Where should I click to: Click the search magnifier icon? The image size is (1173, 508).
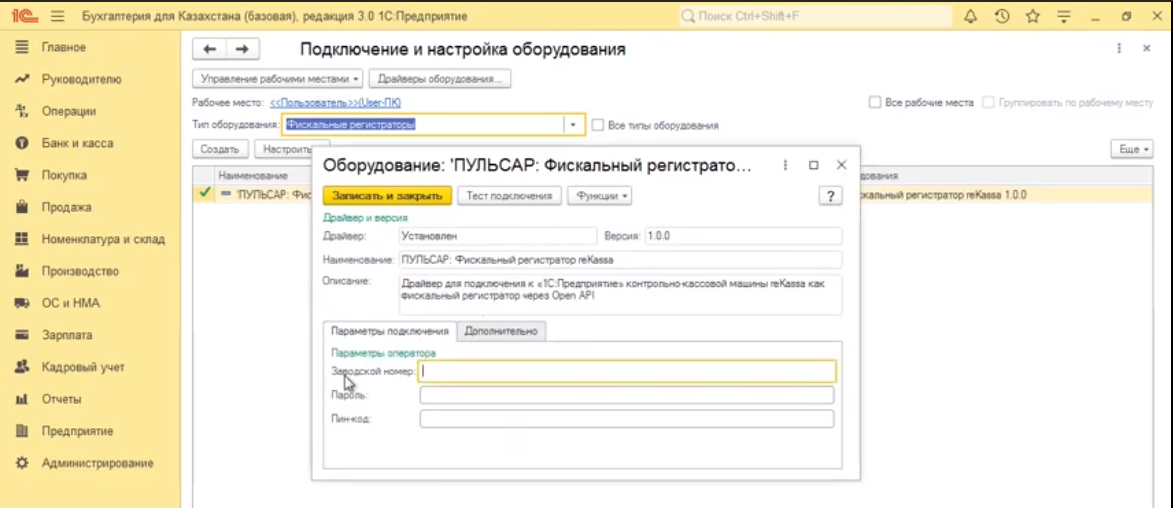pyautogui.click(x=688, y=16)
